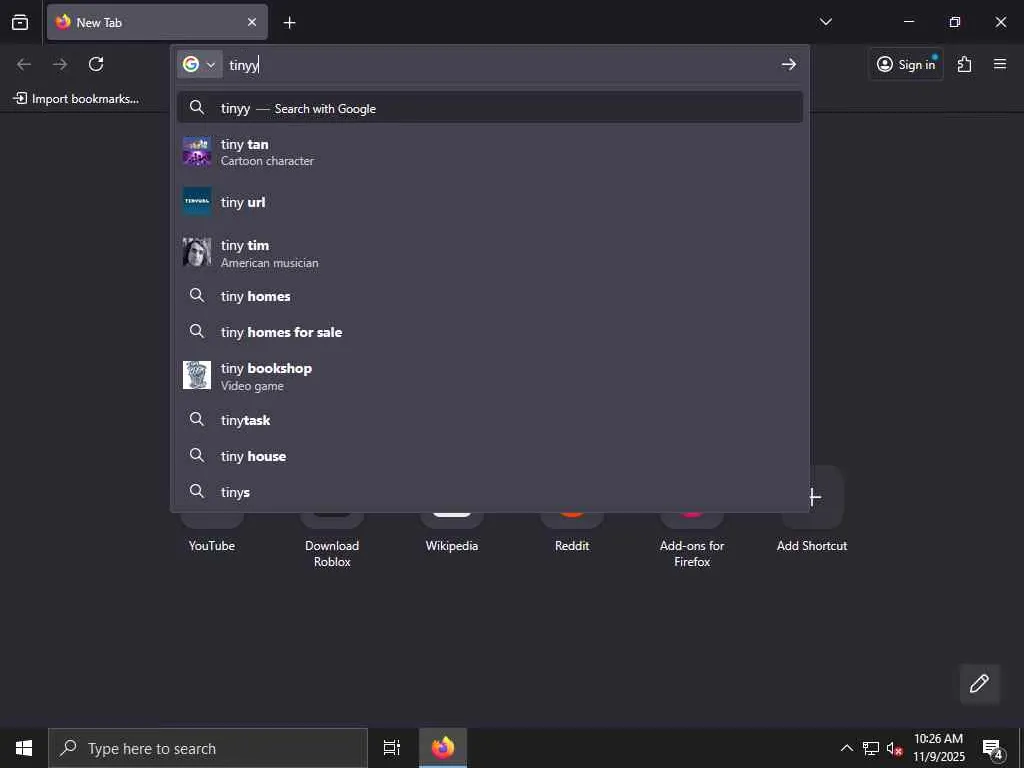Open the clock showing 10:26 AM

938,748
